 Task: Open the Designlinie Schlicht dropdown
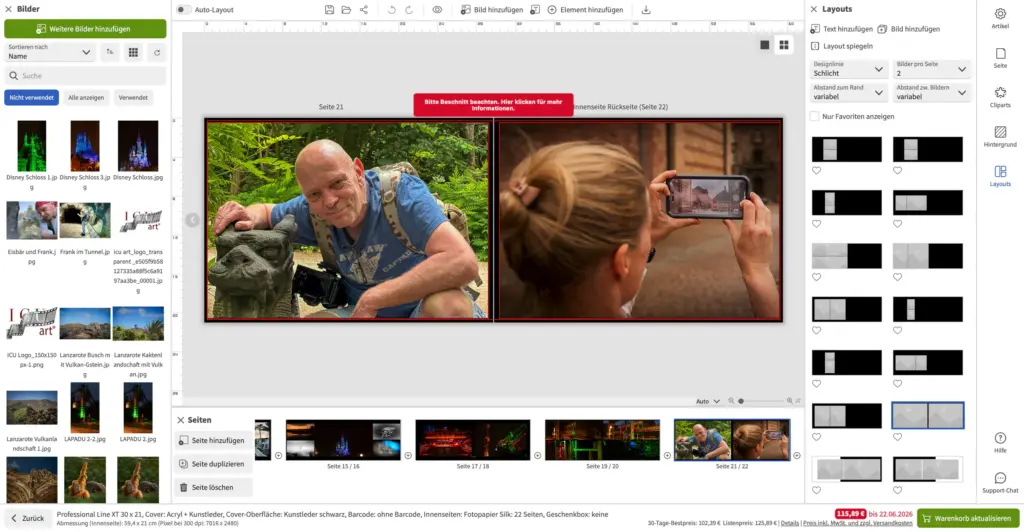[x=848, y=69]
